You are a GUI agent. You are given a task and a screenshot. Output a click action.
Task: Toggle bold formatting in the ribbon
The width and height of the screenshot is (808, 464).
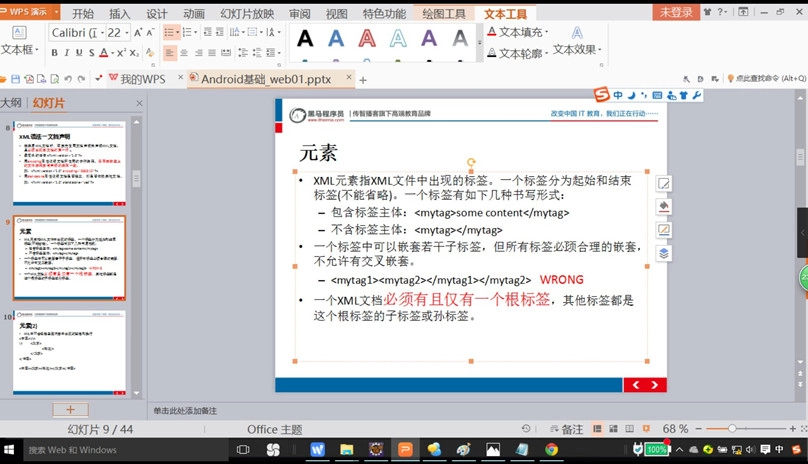(x=55, y=53)
